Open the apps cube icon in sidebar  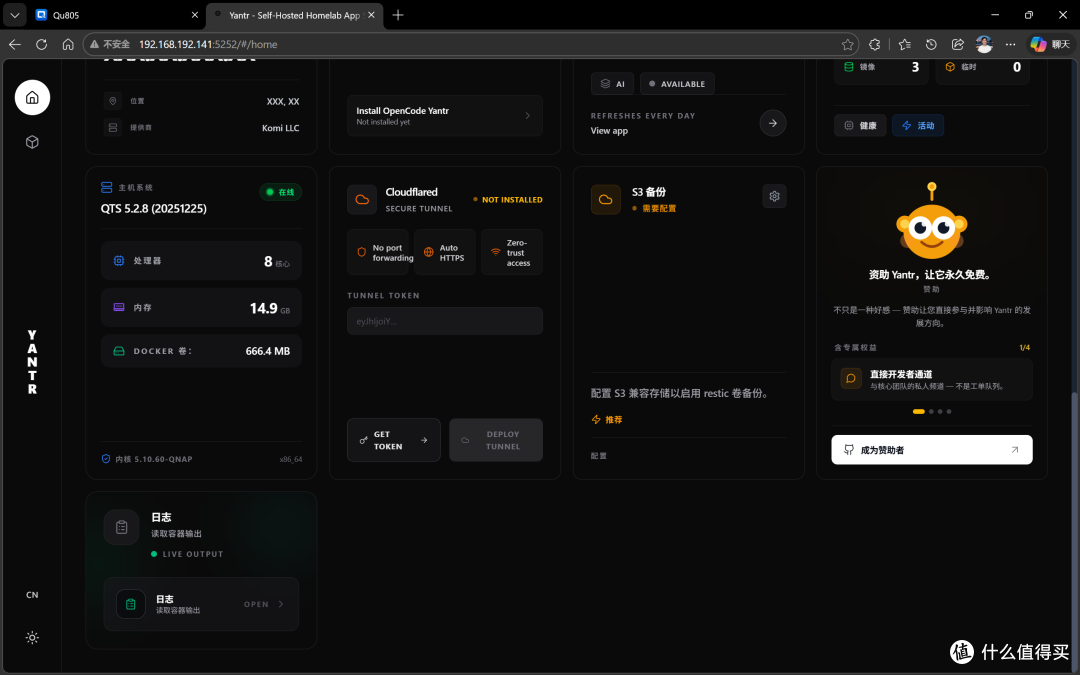tap(32, 142)
